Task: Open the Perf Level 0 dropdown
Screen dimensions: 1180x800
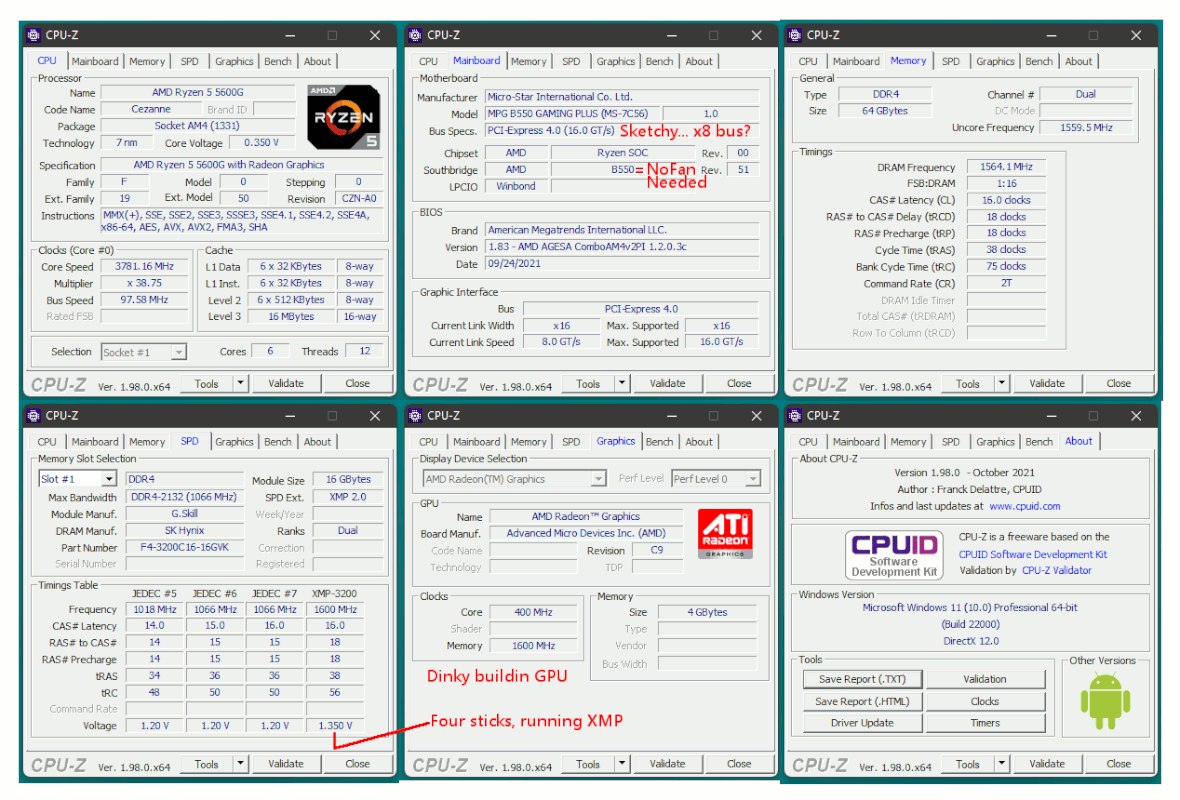Action: 753,479
